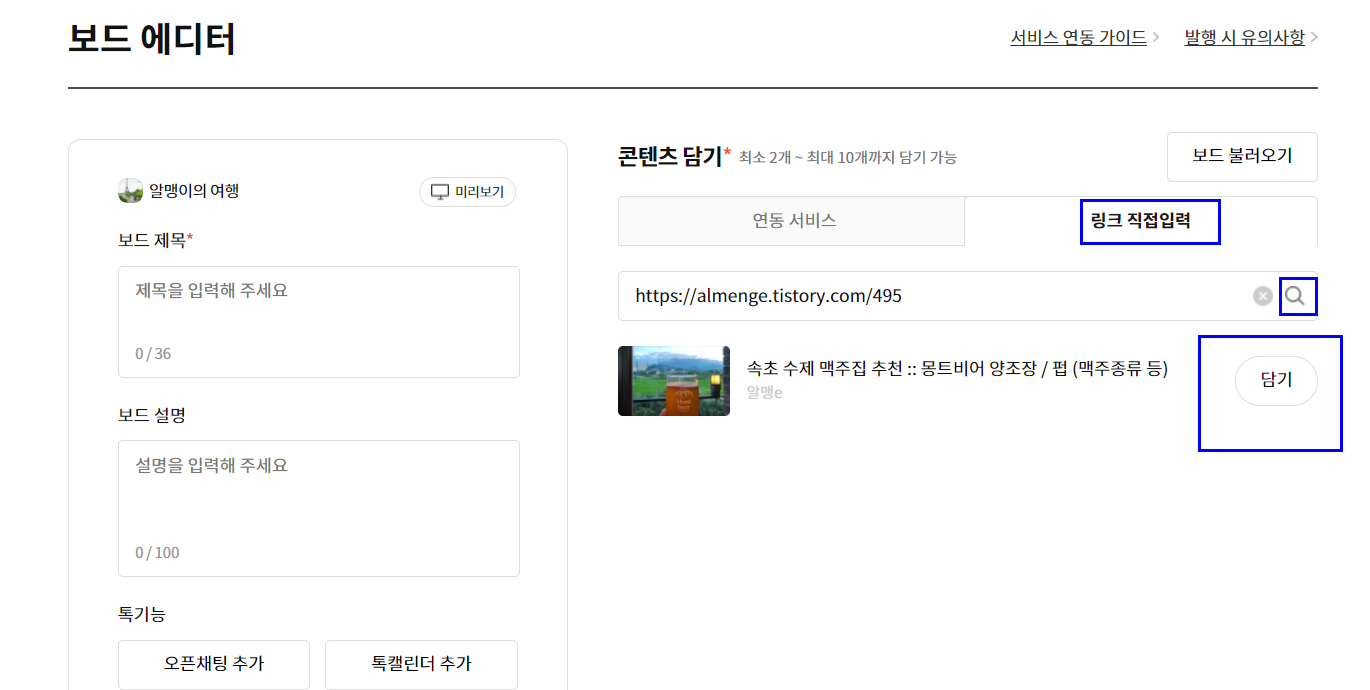
Task: Add the content with 담기 button
Action: point(1276,380)
